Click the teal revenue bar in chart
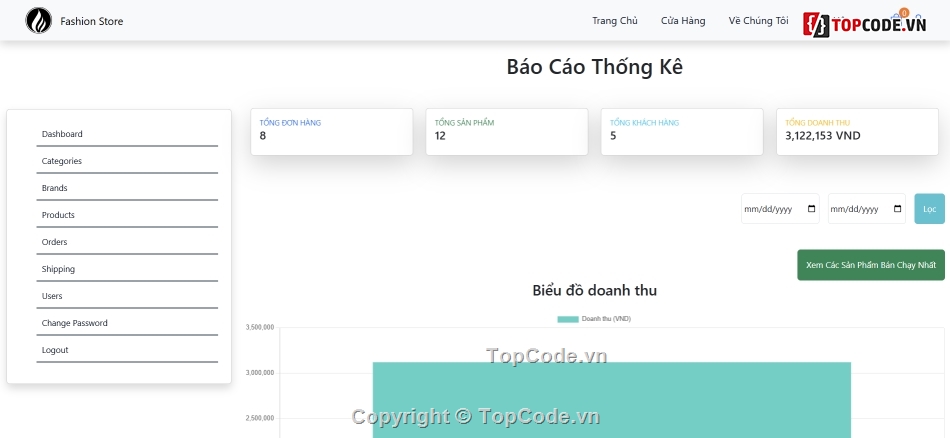Image resolution: width=950 pixels, height=438 pixels. (x=611, y=400)
